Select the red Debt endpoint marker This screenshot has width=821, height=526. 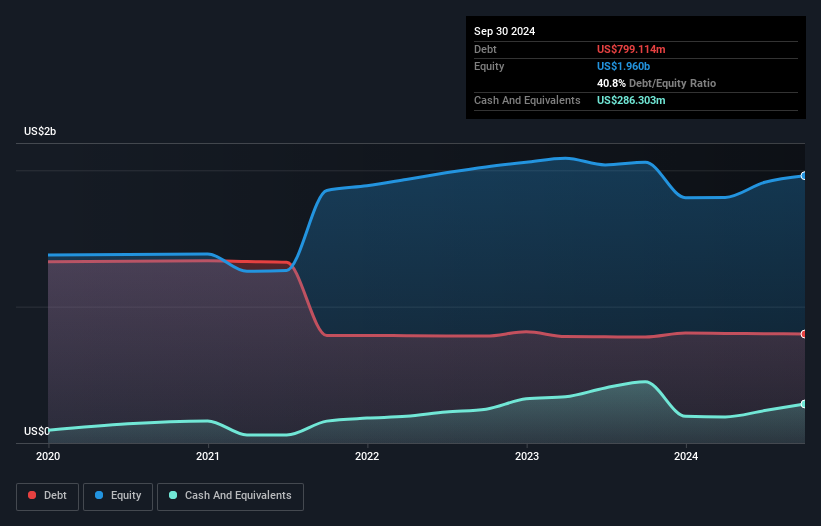click(804, 334)
